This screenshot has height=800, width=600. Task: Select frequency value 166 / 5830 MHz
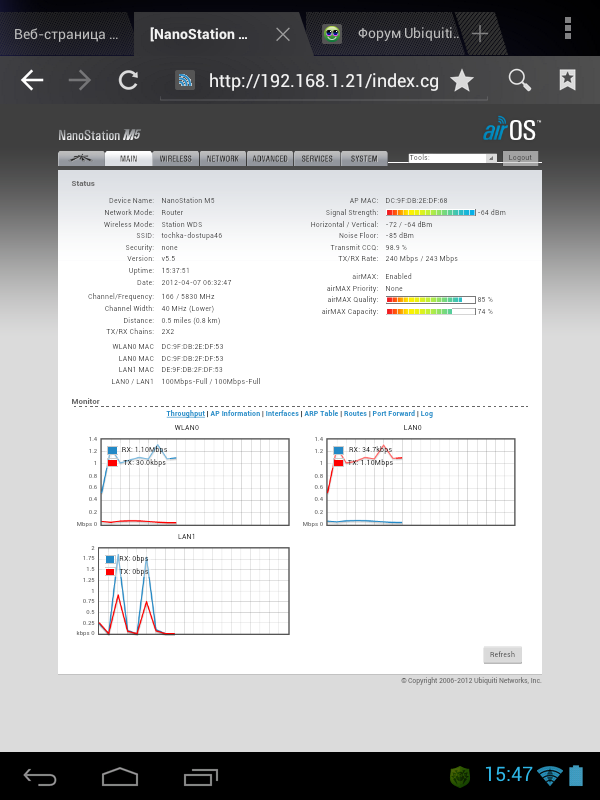click(x=188, y=296)
